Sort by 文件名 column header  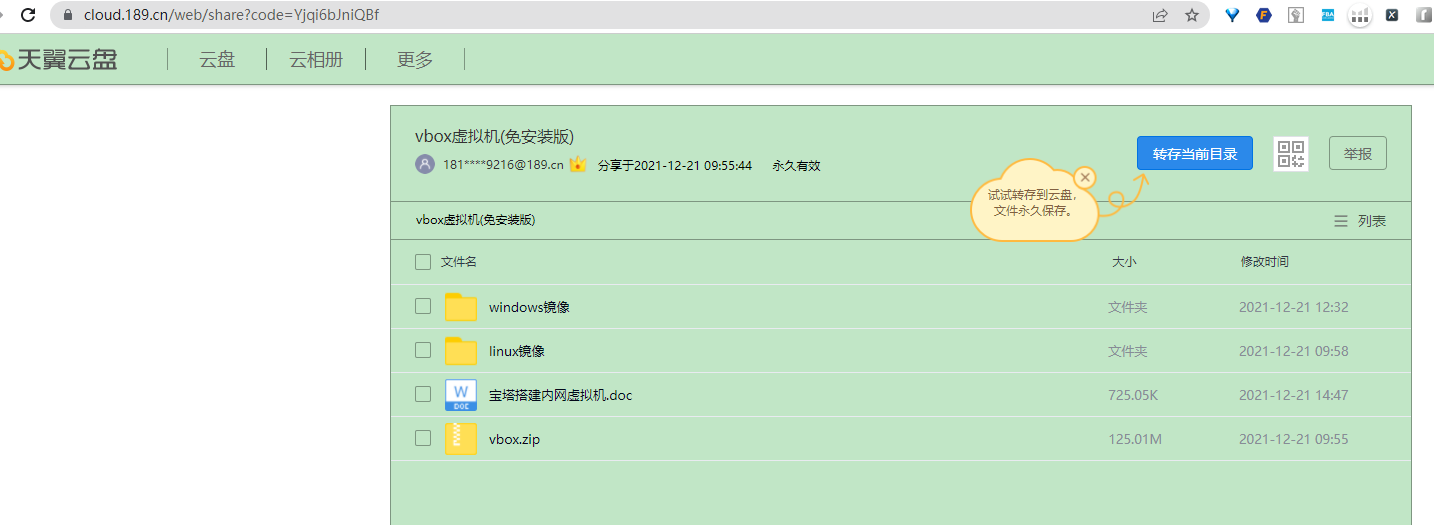tap(459, 262)
